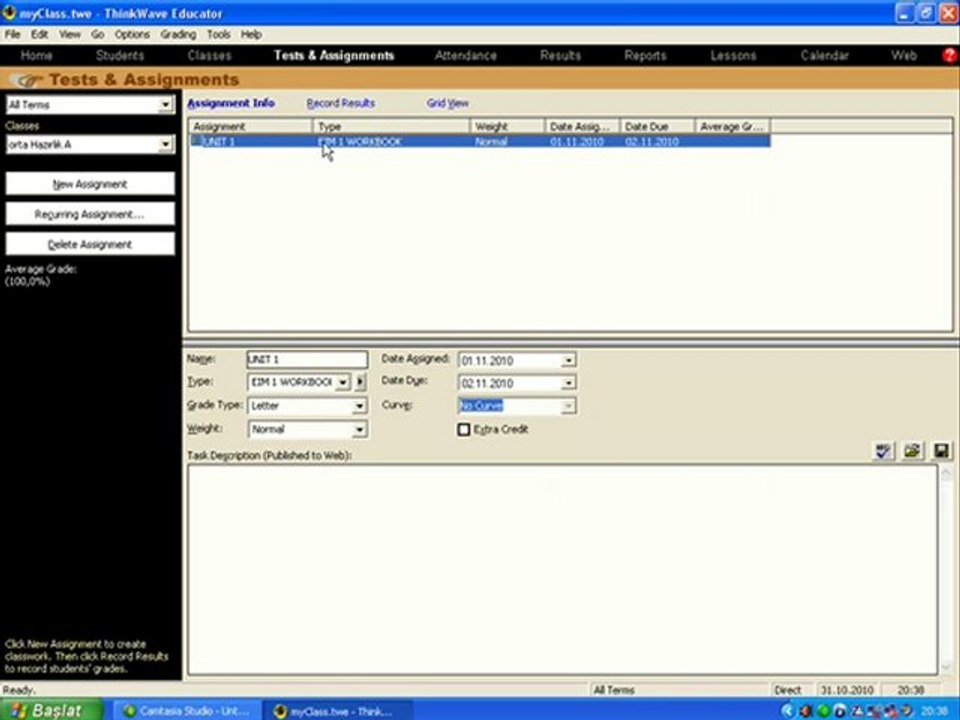The image size is (960, 720).
Task: Expand the Type dropdown EIM 1 WORKBOOK
Action: (x=343, y=382)
